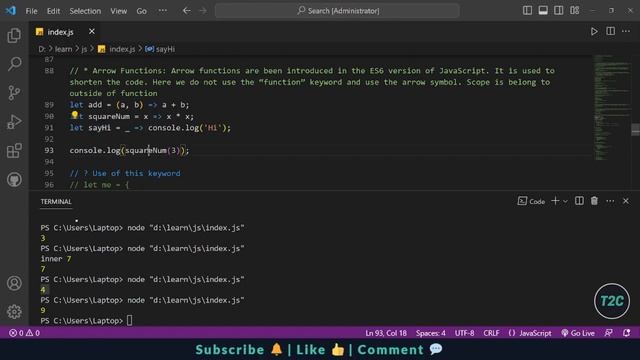Split the terminal panel
Screen dimensions: 640x360
click(579, 201)
